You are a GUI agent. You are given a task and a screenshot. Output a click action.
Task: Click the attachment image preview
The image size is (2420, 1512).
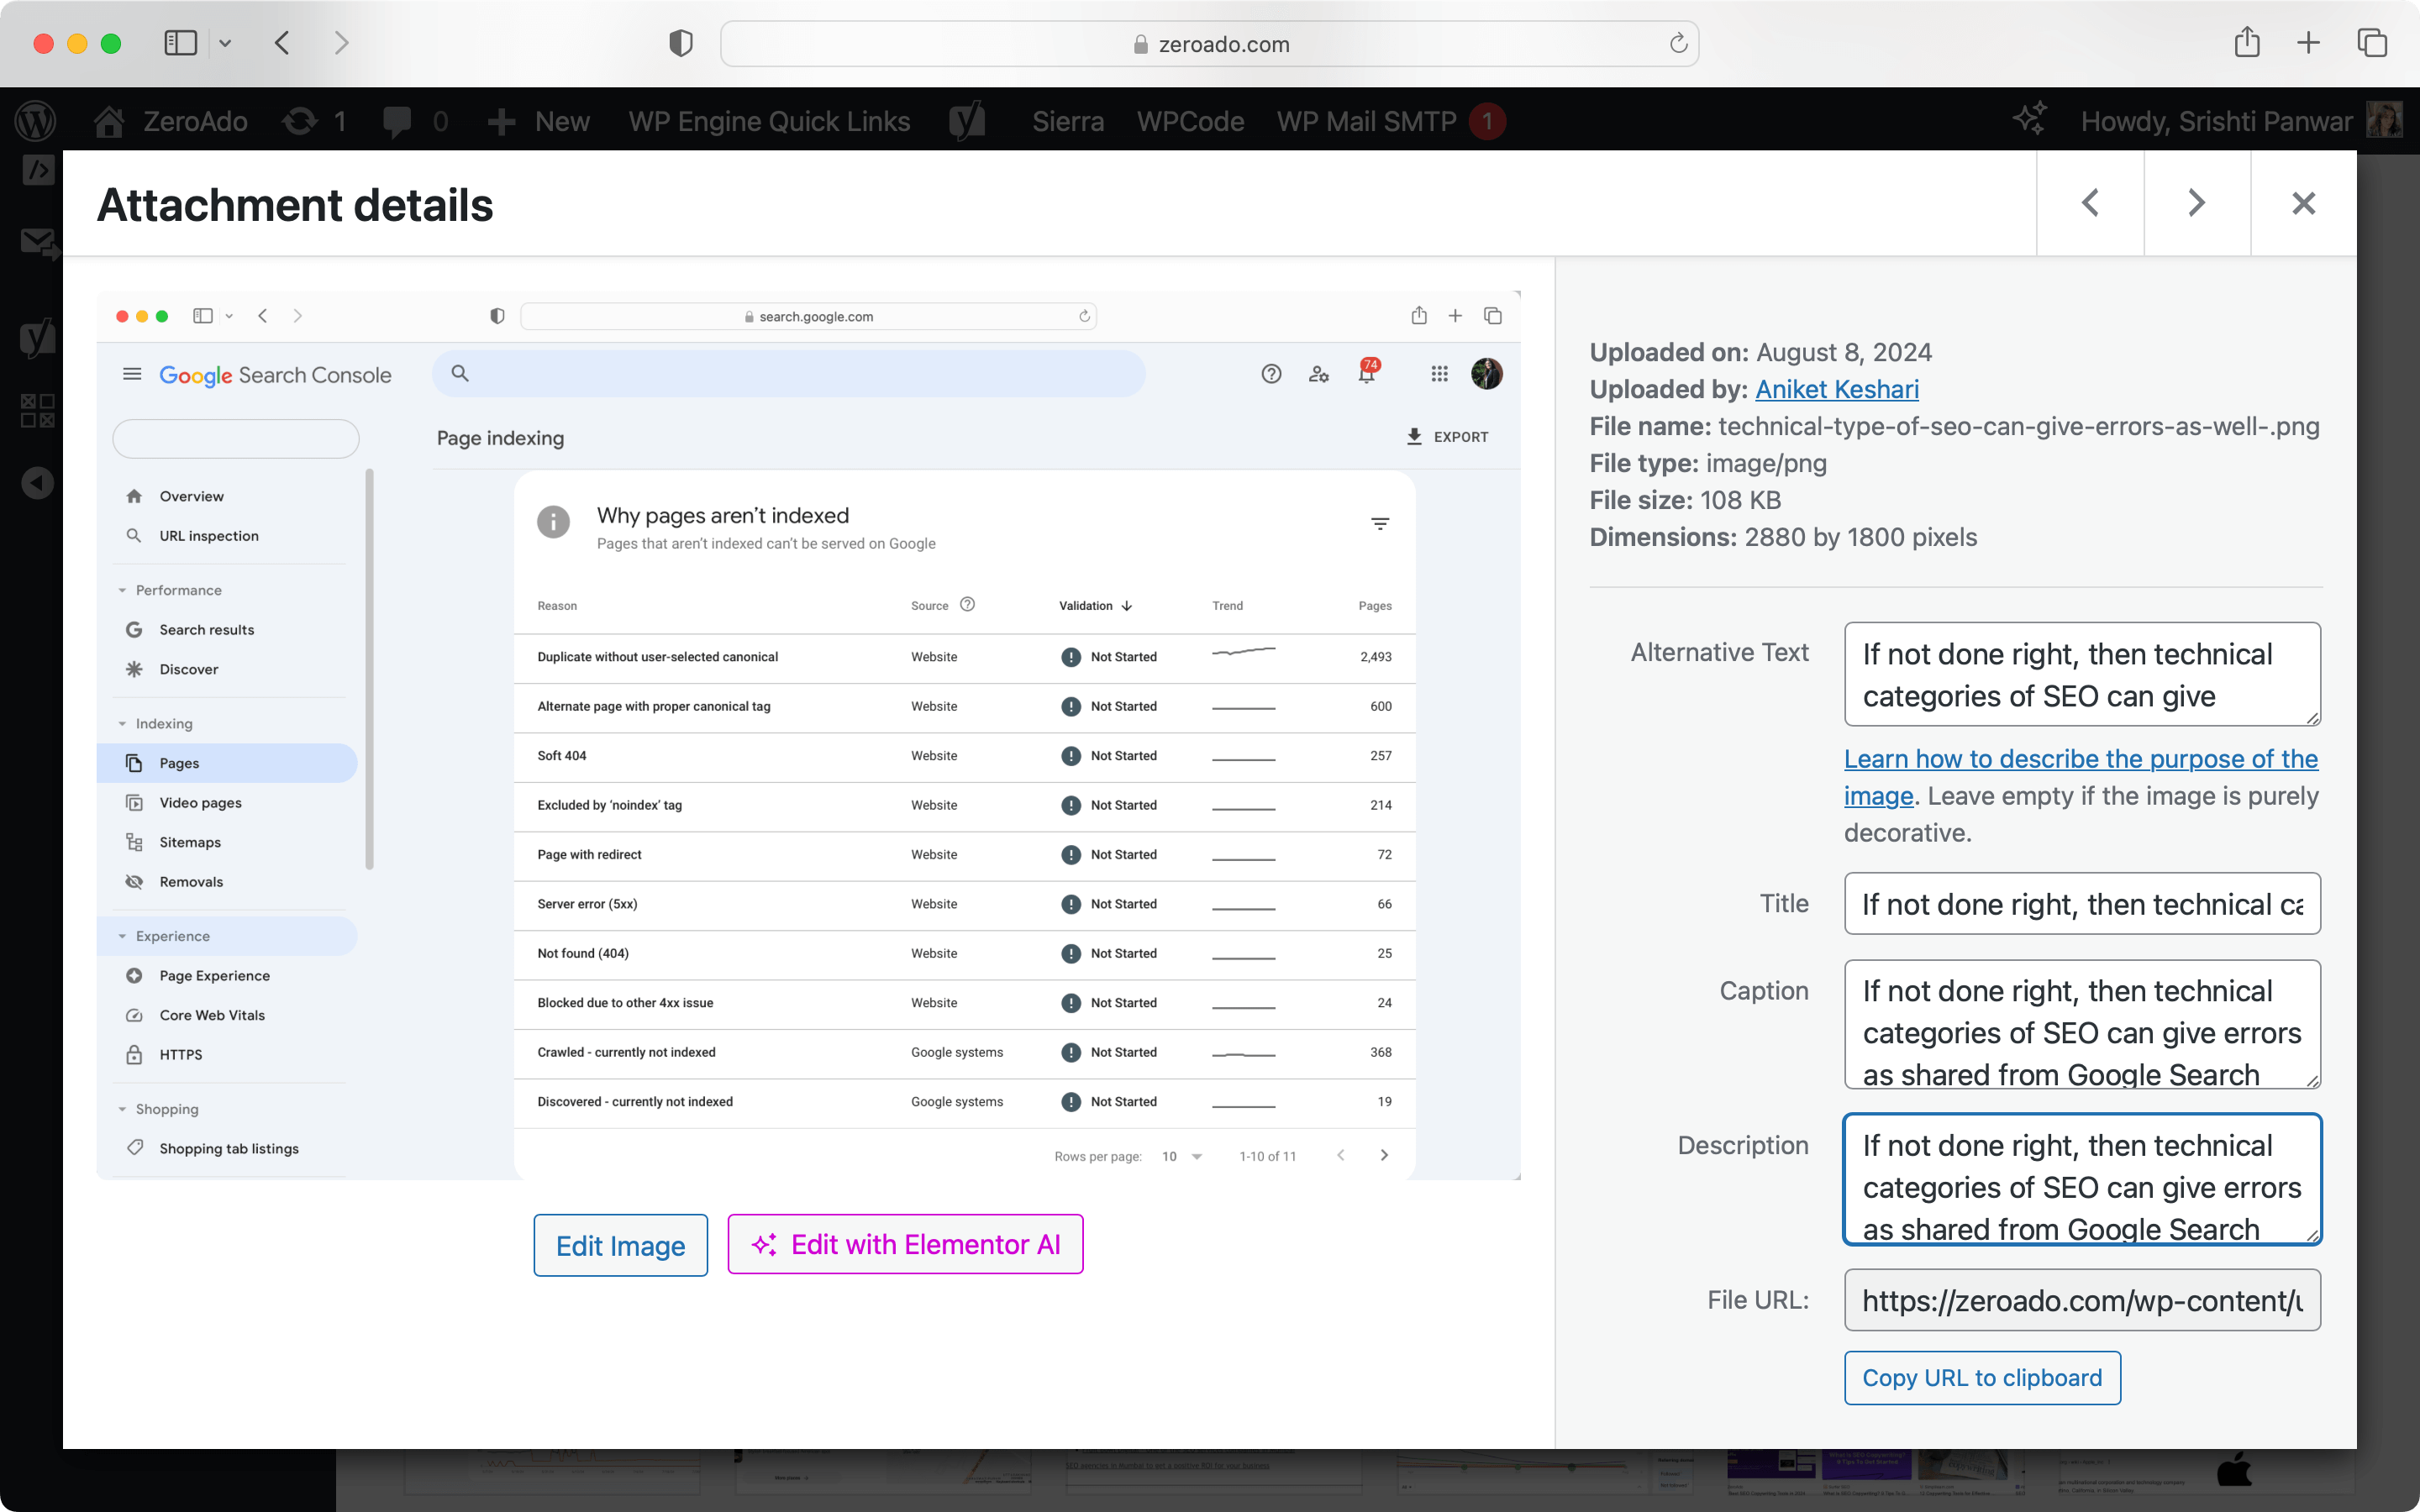click(808, 735)
